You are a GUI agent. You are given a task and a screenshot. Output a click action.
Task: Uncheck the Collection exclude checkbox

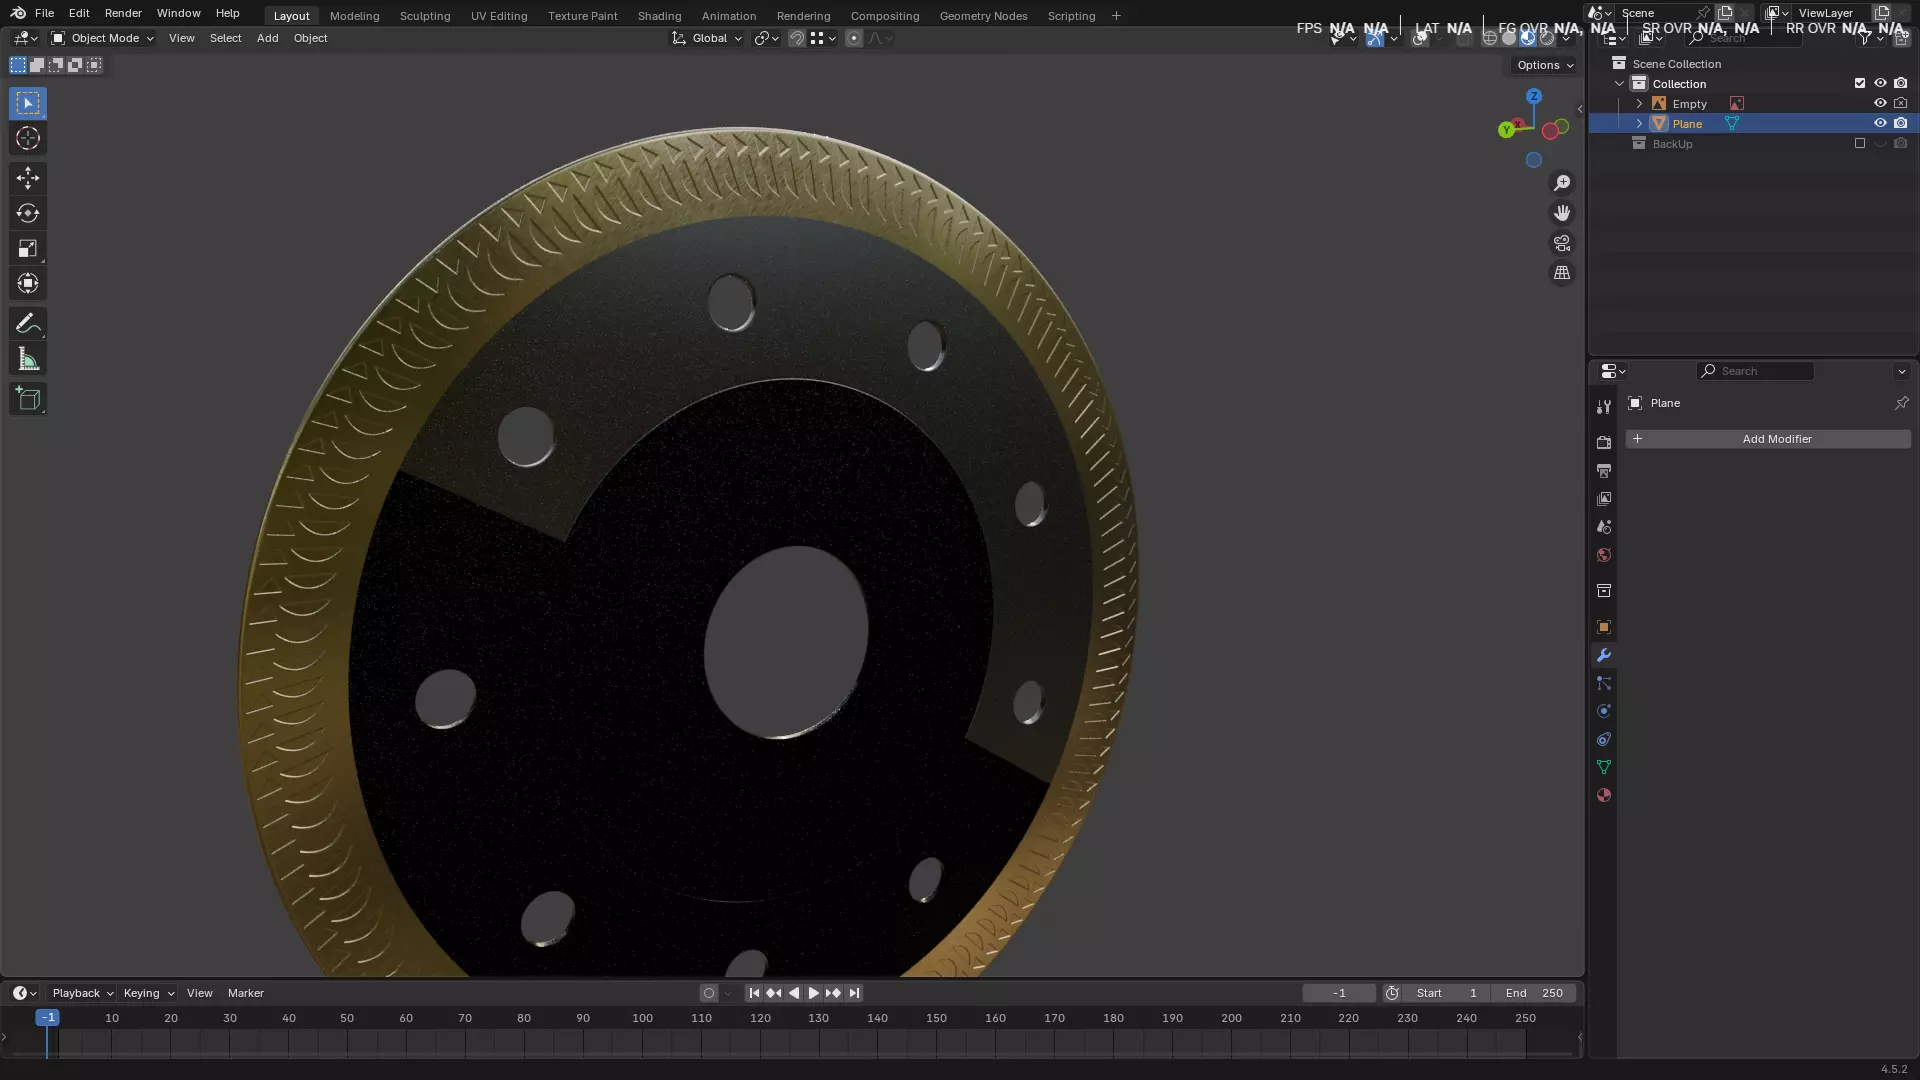1860,83
